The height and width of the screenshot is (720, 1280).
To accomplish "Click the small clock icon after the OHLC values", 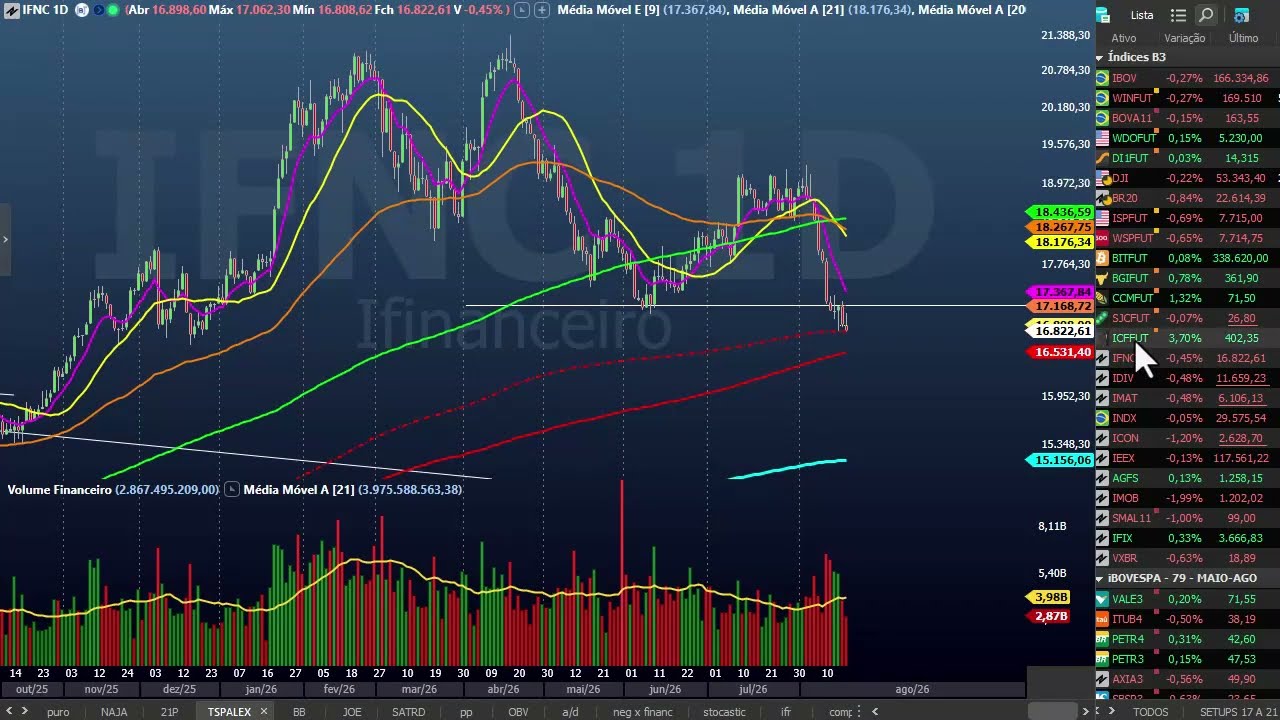I will click(523, 10).
